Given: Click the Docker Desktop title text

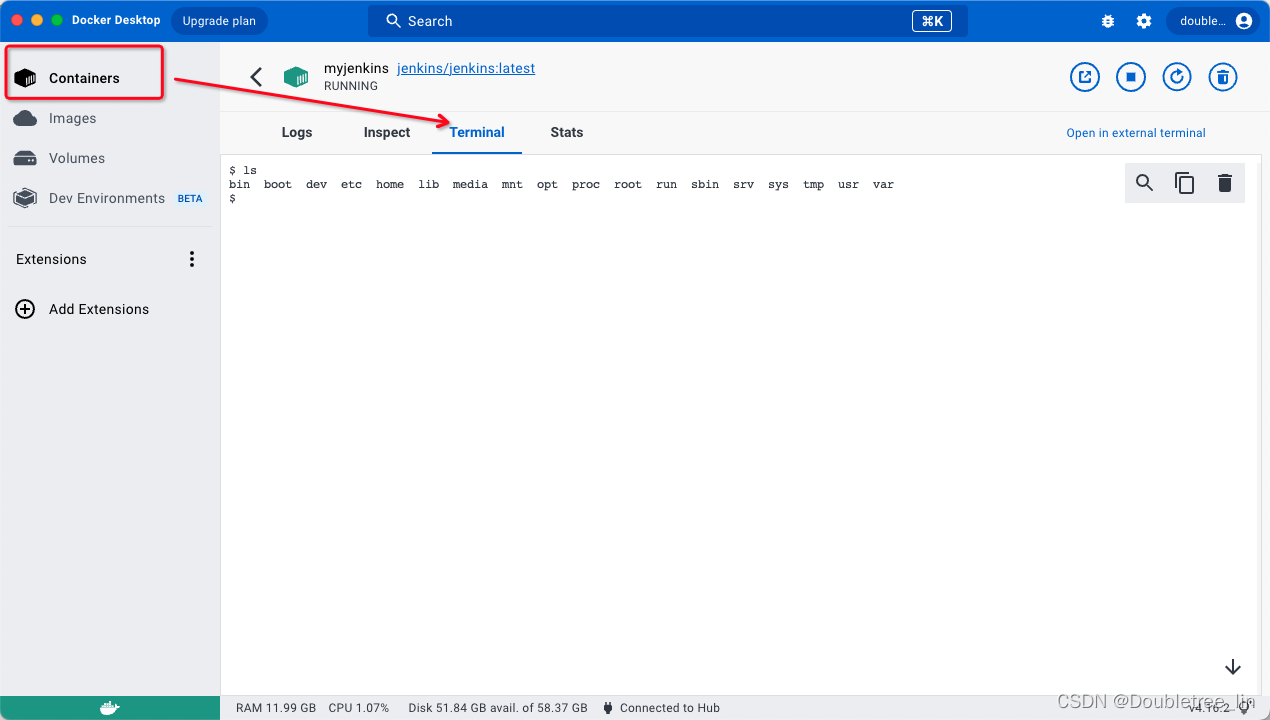Looking at the screenshot, I should [x=116, y=20].
